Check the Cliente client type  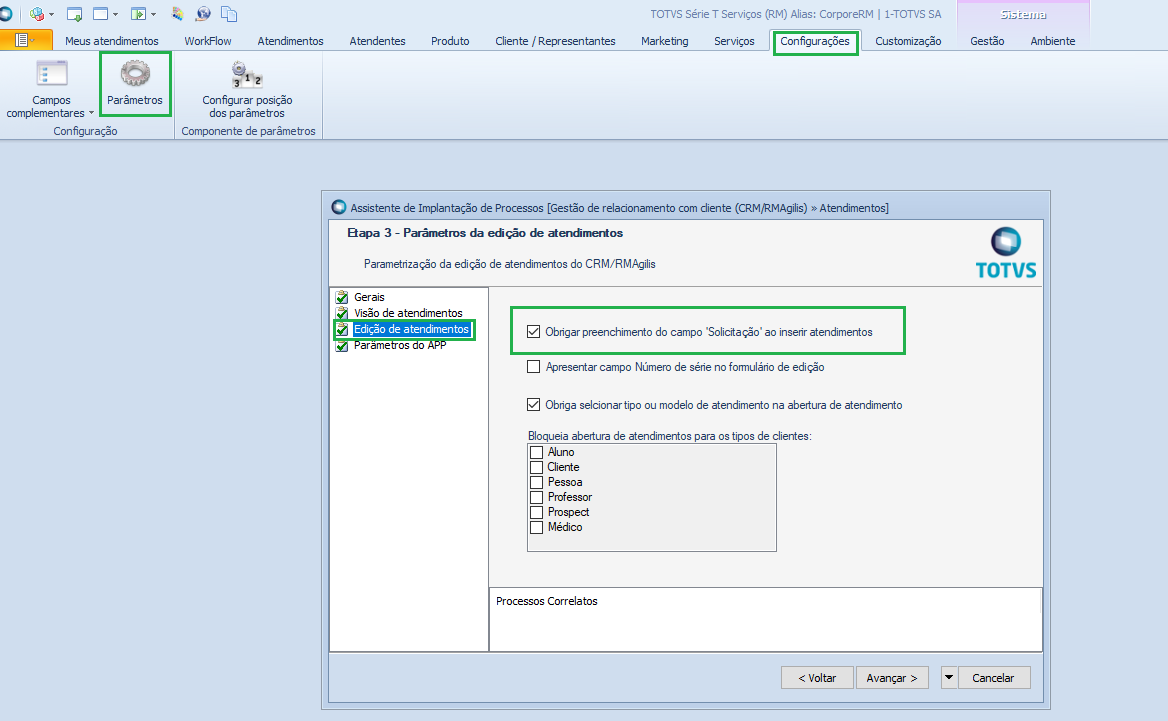pyautogui.click(x=536, y=467)
